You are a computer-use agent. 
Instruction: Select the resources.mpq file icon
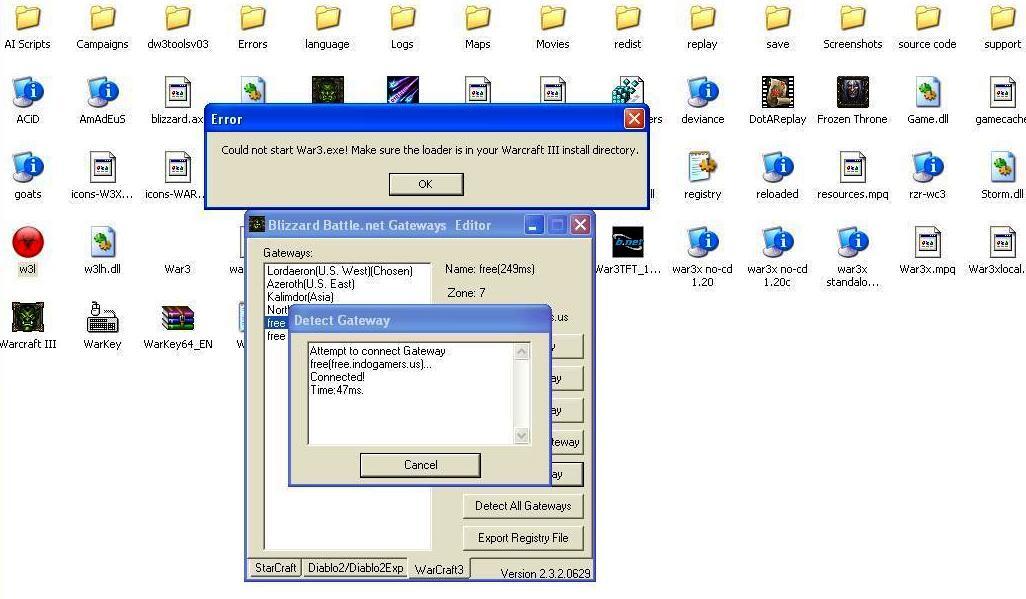point(853,167)
